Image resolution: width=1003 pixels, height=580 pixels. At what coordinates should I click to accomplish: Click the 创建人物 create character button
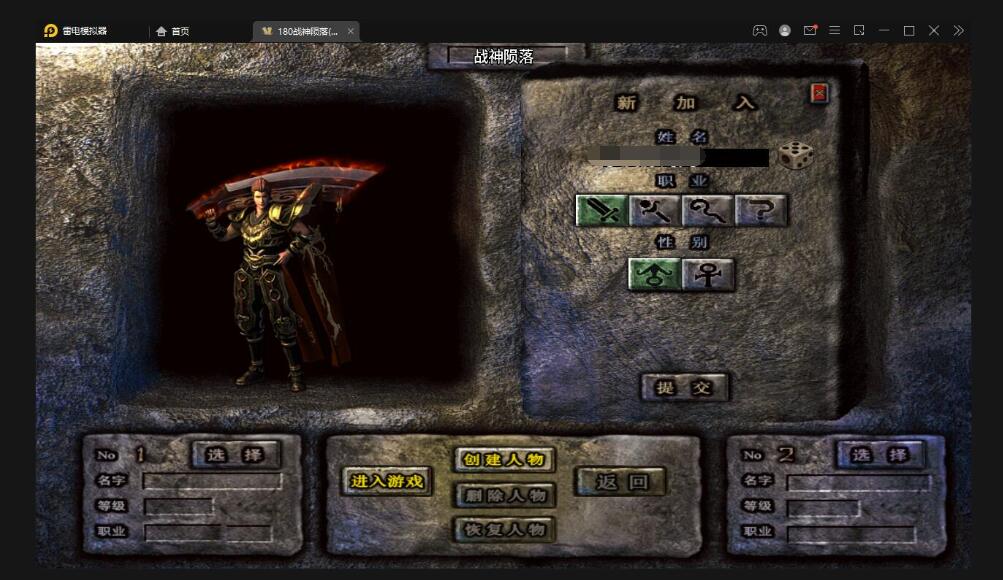(x=504, y=460)
